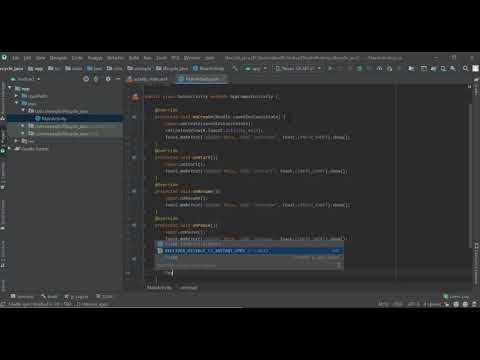Viewport: 480px width, 360px height.
Task: Choose the first autocomplete popup suggestion
Action: pyautogui.click(x=249, y=244)
